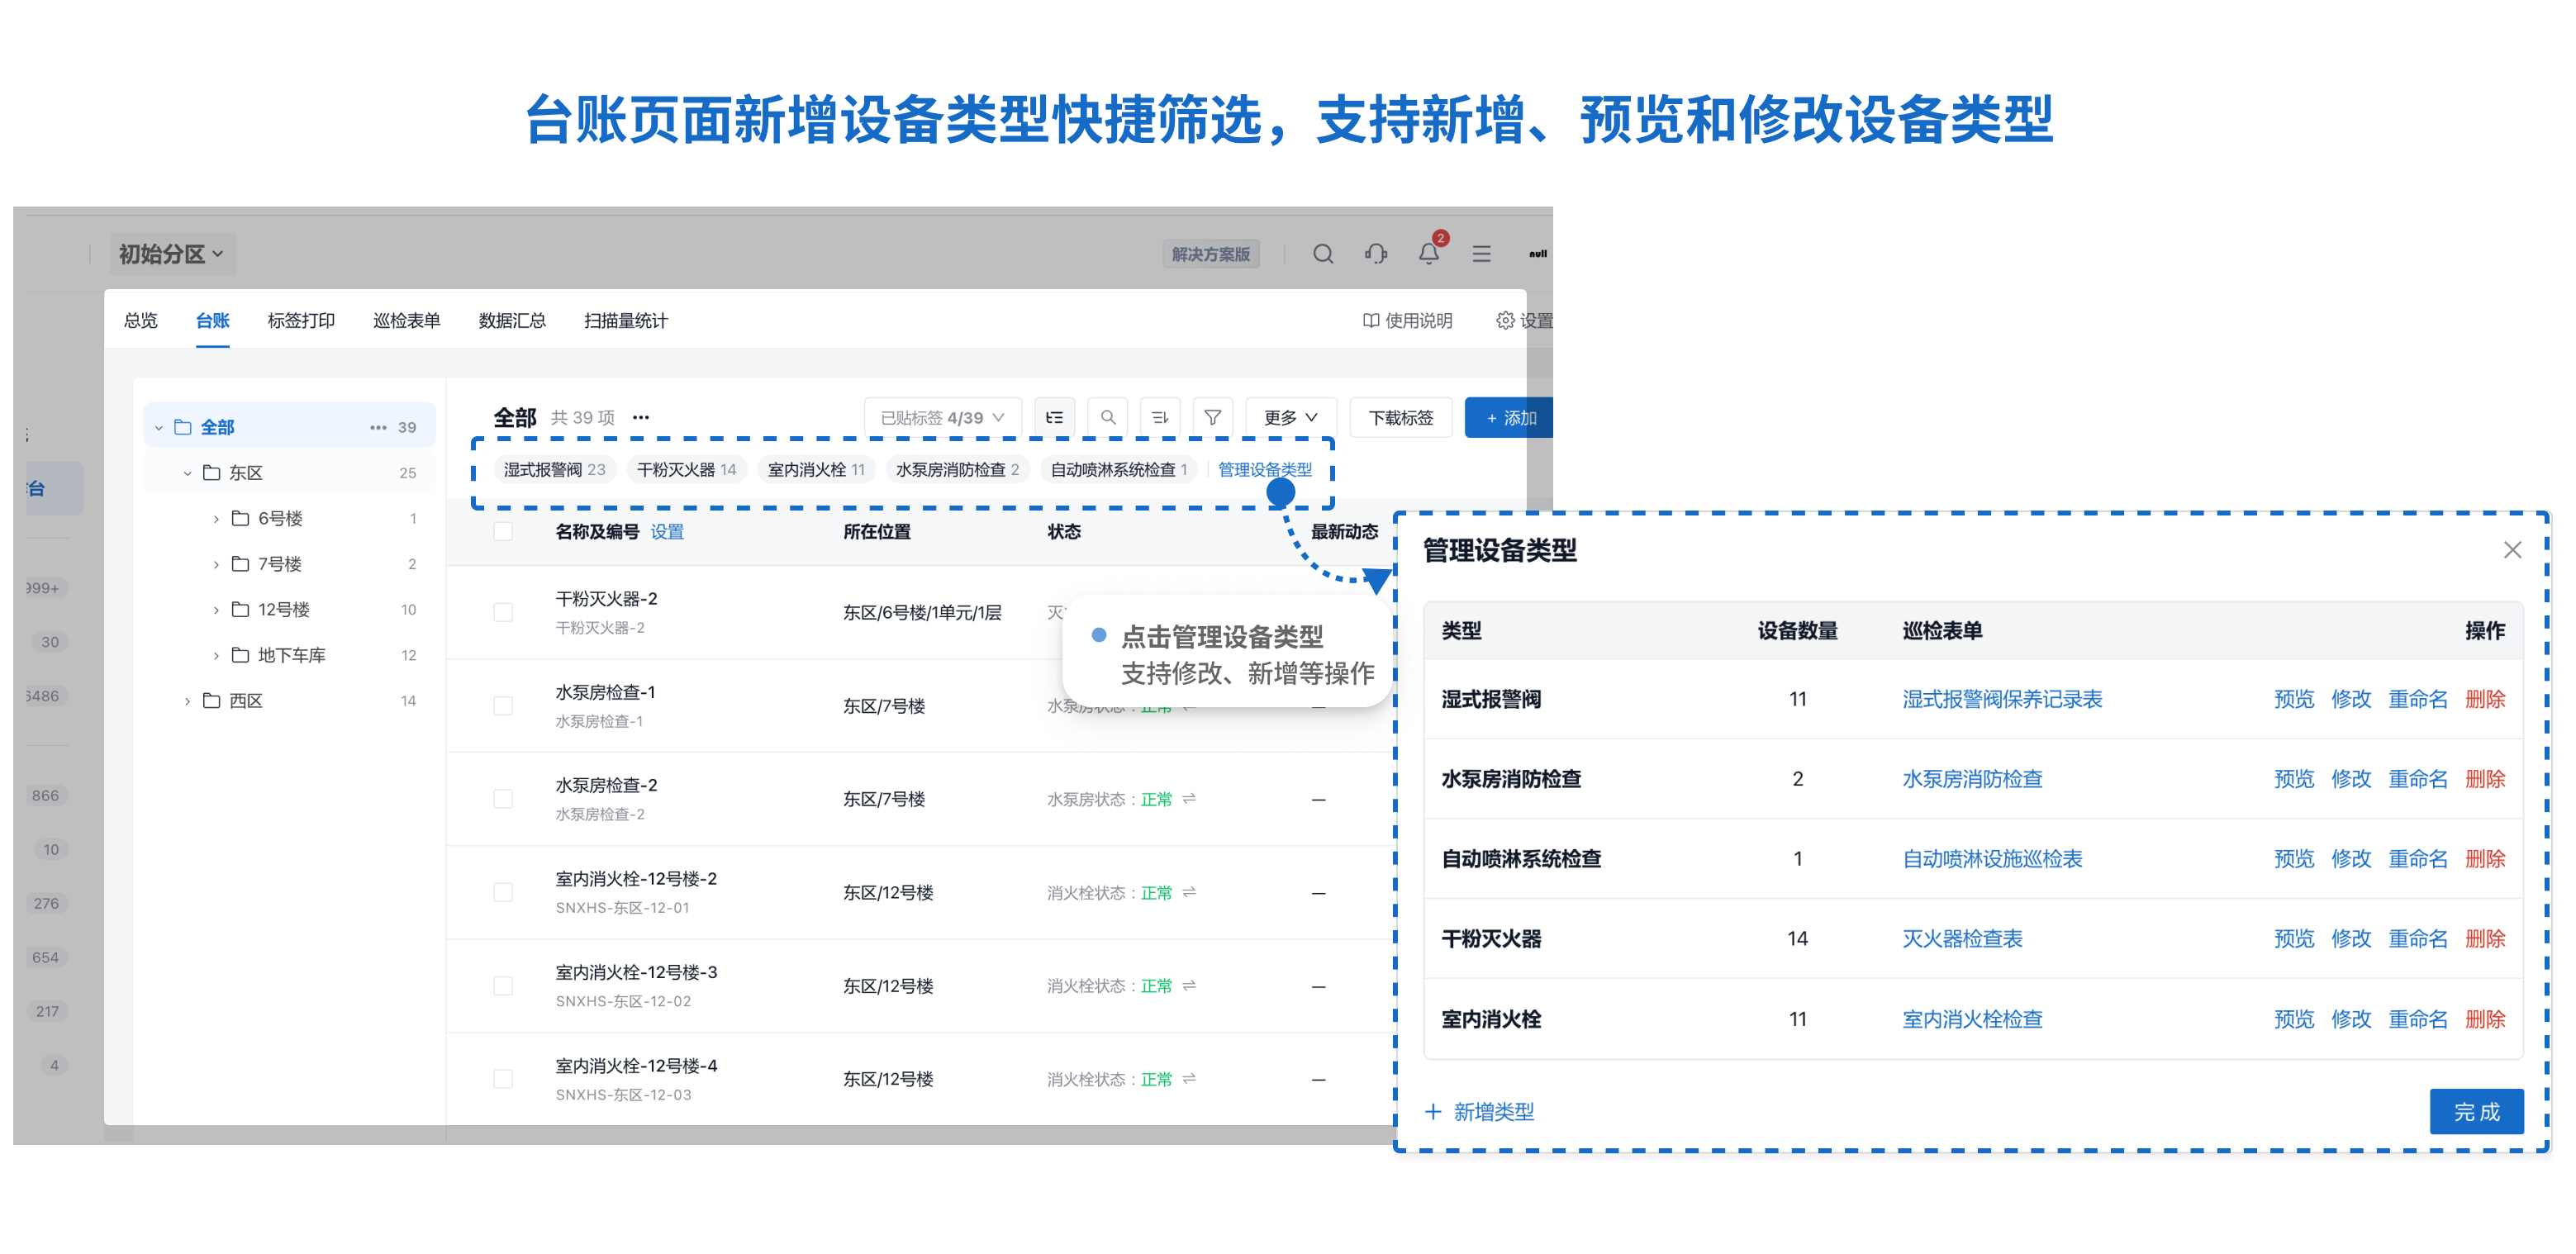Screen dimensions: 2576x1254
Task: Click the swap icon in the 水泵房检查-2 row
Action: click(x=1189, y=799)
